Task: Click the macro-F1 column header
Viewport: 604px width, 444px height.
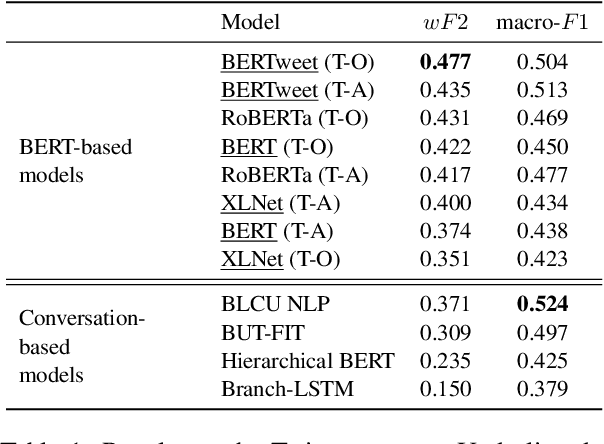Action: tap(542, 21)
